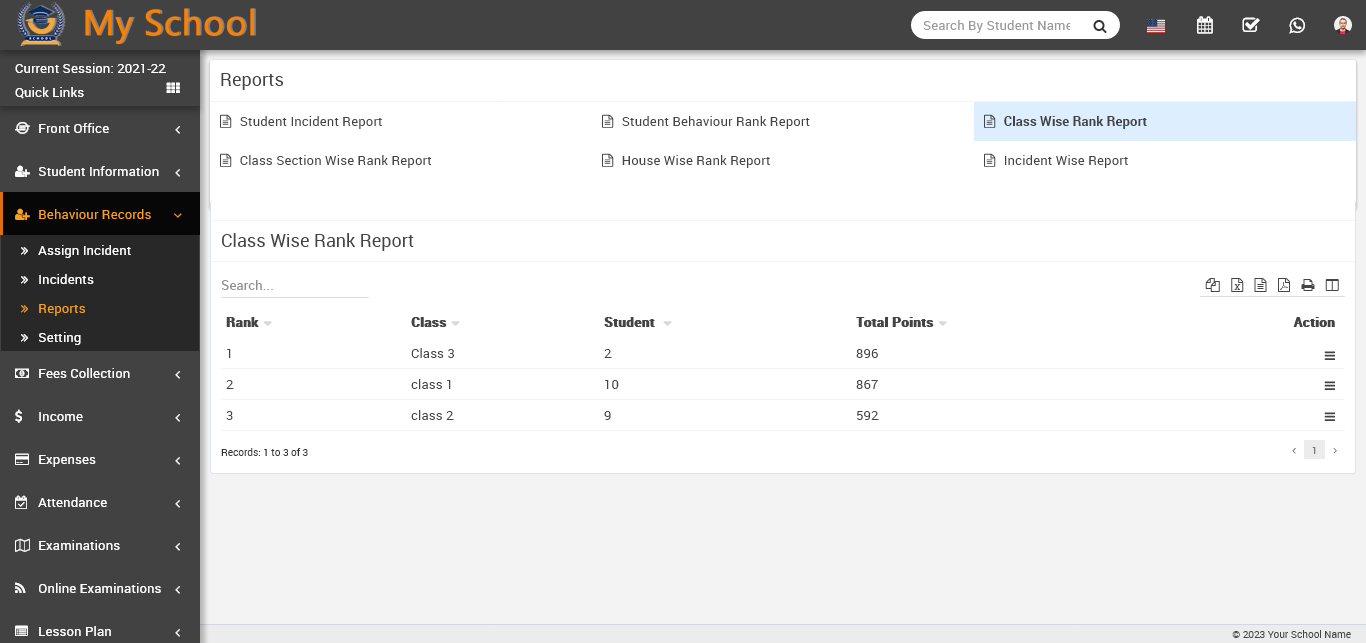Print the Class Wise Rank Report
Viewport: 1366px width, 643px height.
point(1308,285)
